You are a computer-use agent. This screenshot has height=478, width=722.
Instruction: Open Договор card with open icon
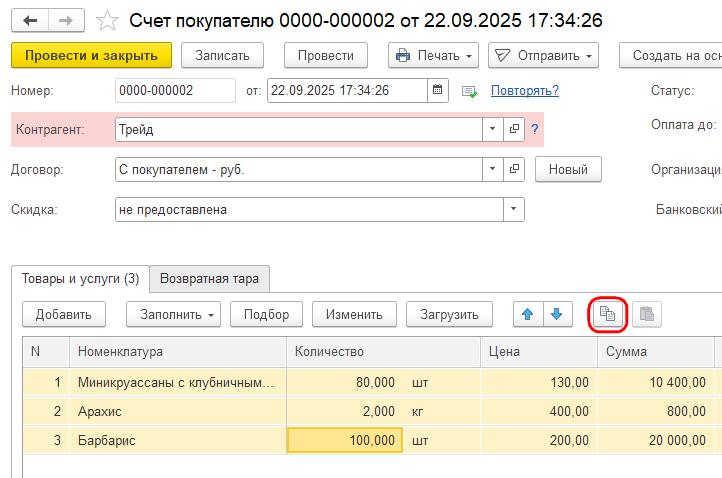[x=514, y=169]
